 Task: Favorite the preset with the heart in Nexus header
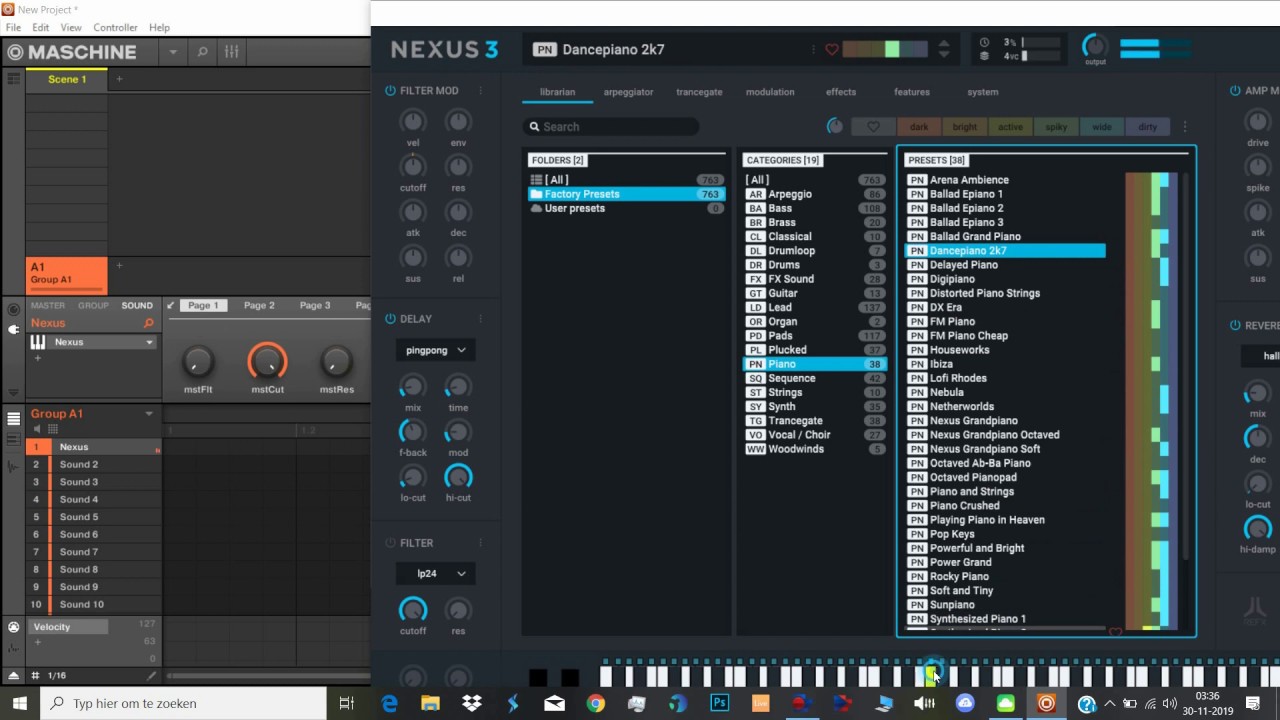(831, 50)
